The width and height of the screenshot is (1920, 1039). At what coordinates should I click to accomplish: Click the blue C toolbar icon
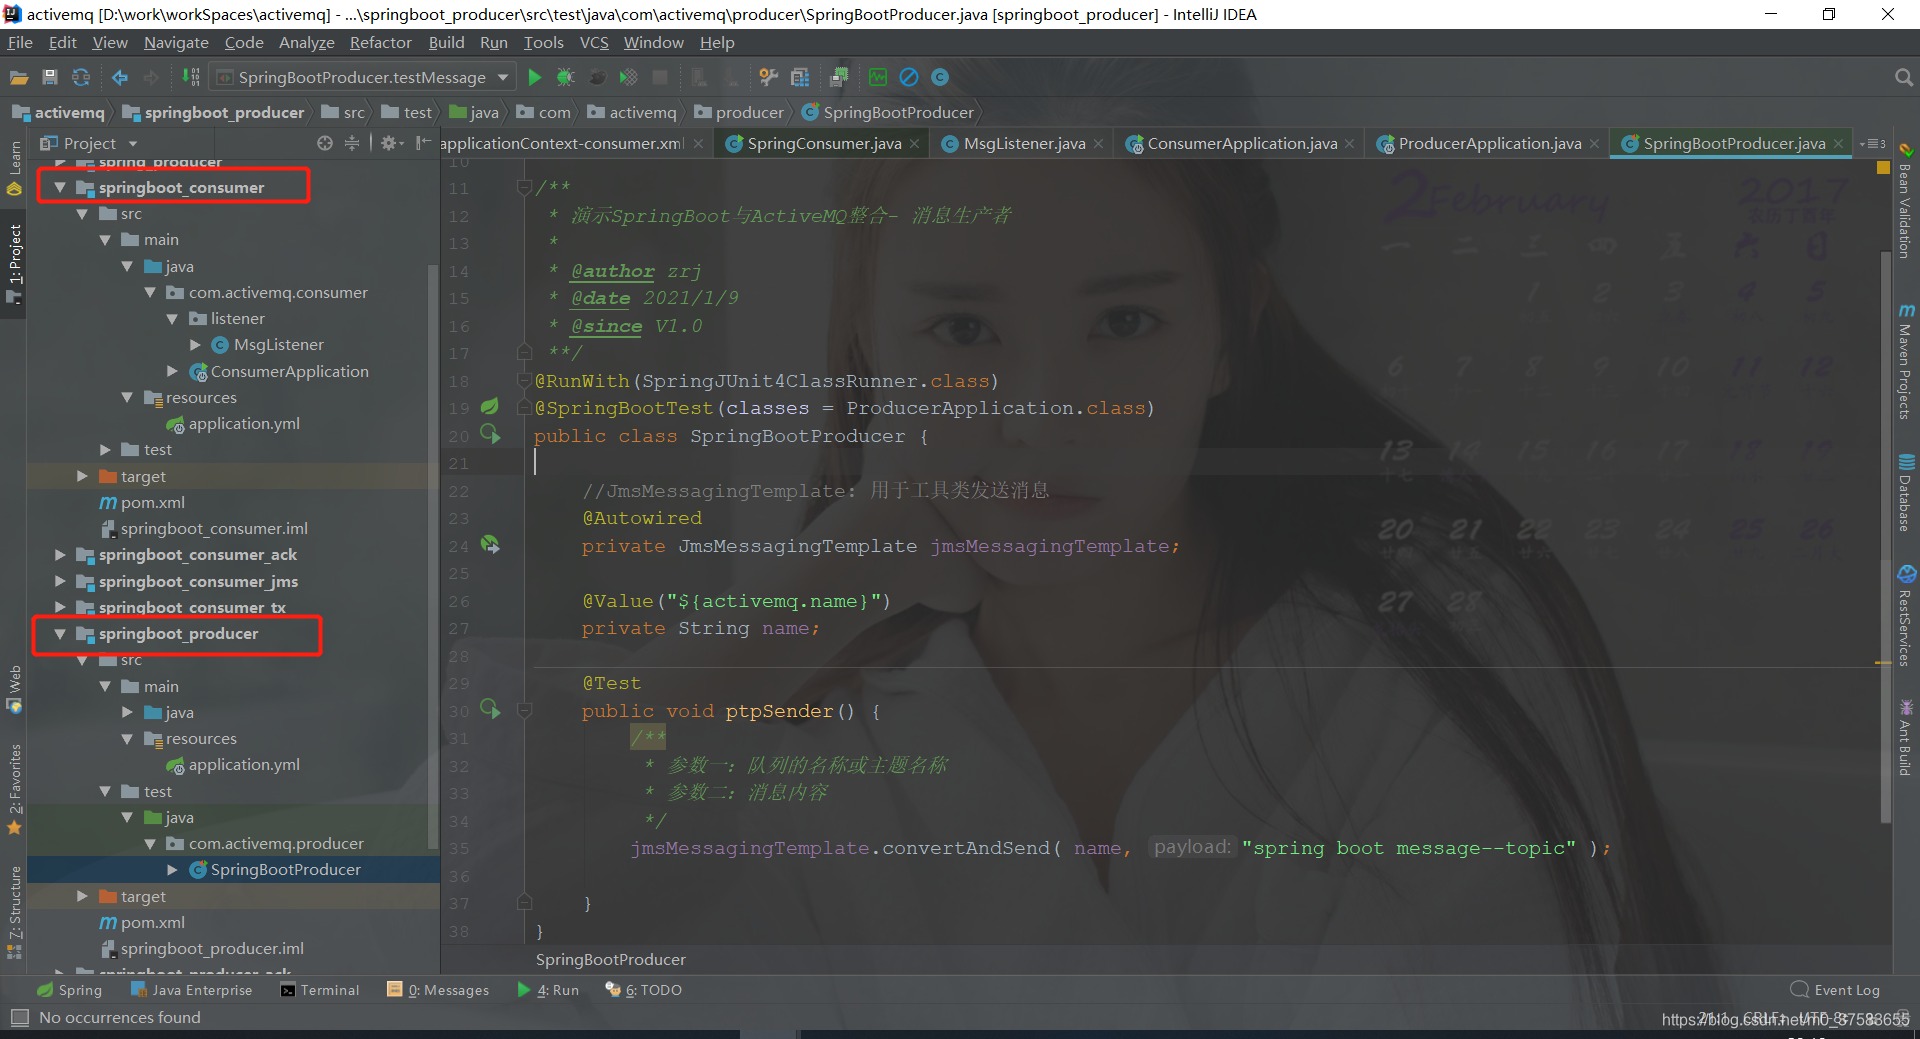point(940,77)
